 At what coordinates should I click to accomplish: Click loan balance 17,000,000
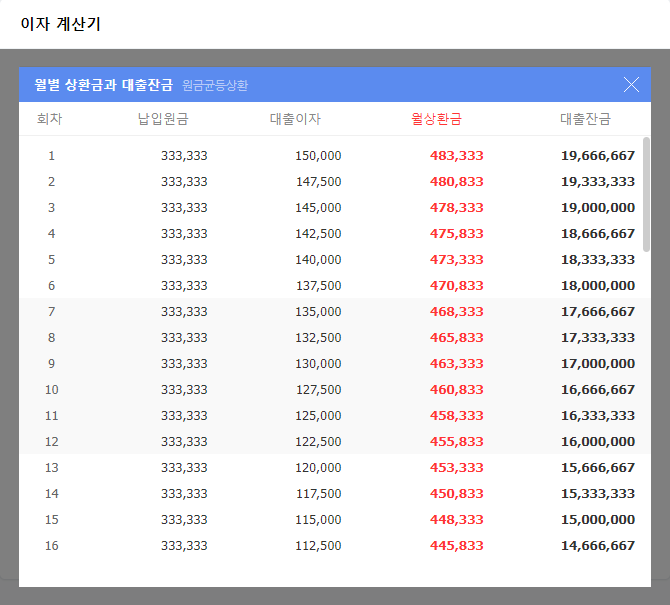598,364
